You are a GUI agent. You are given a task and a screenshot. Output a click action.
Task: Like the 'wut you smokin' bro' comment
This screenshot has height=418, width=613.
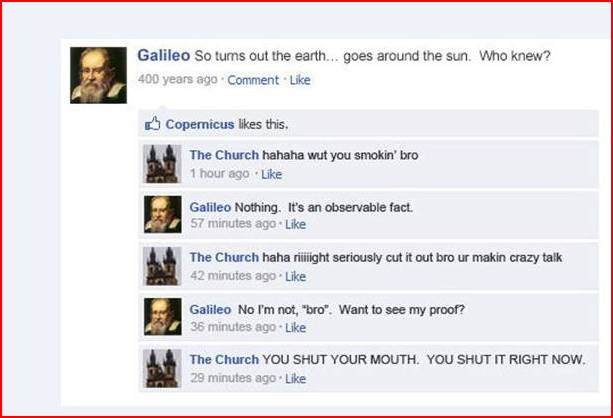(271, 174)
